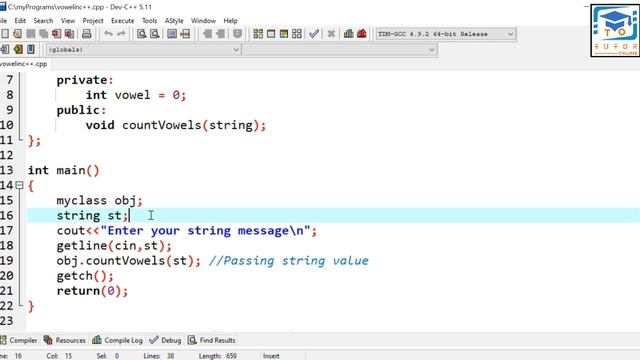
Task: Switch to the Compile Log tab
Action: coord(118,340)
